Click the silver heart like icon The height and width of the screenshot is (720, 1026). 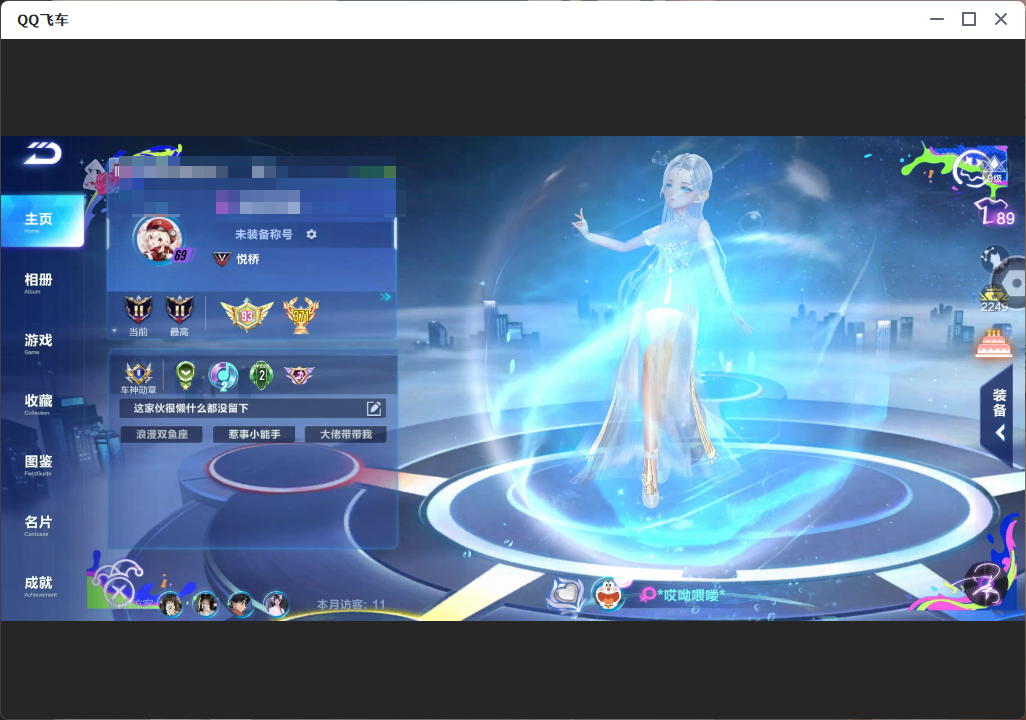tap(567, 594)
